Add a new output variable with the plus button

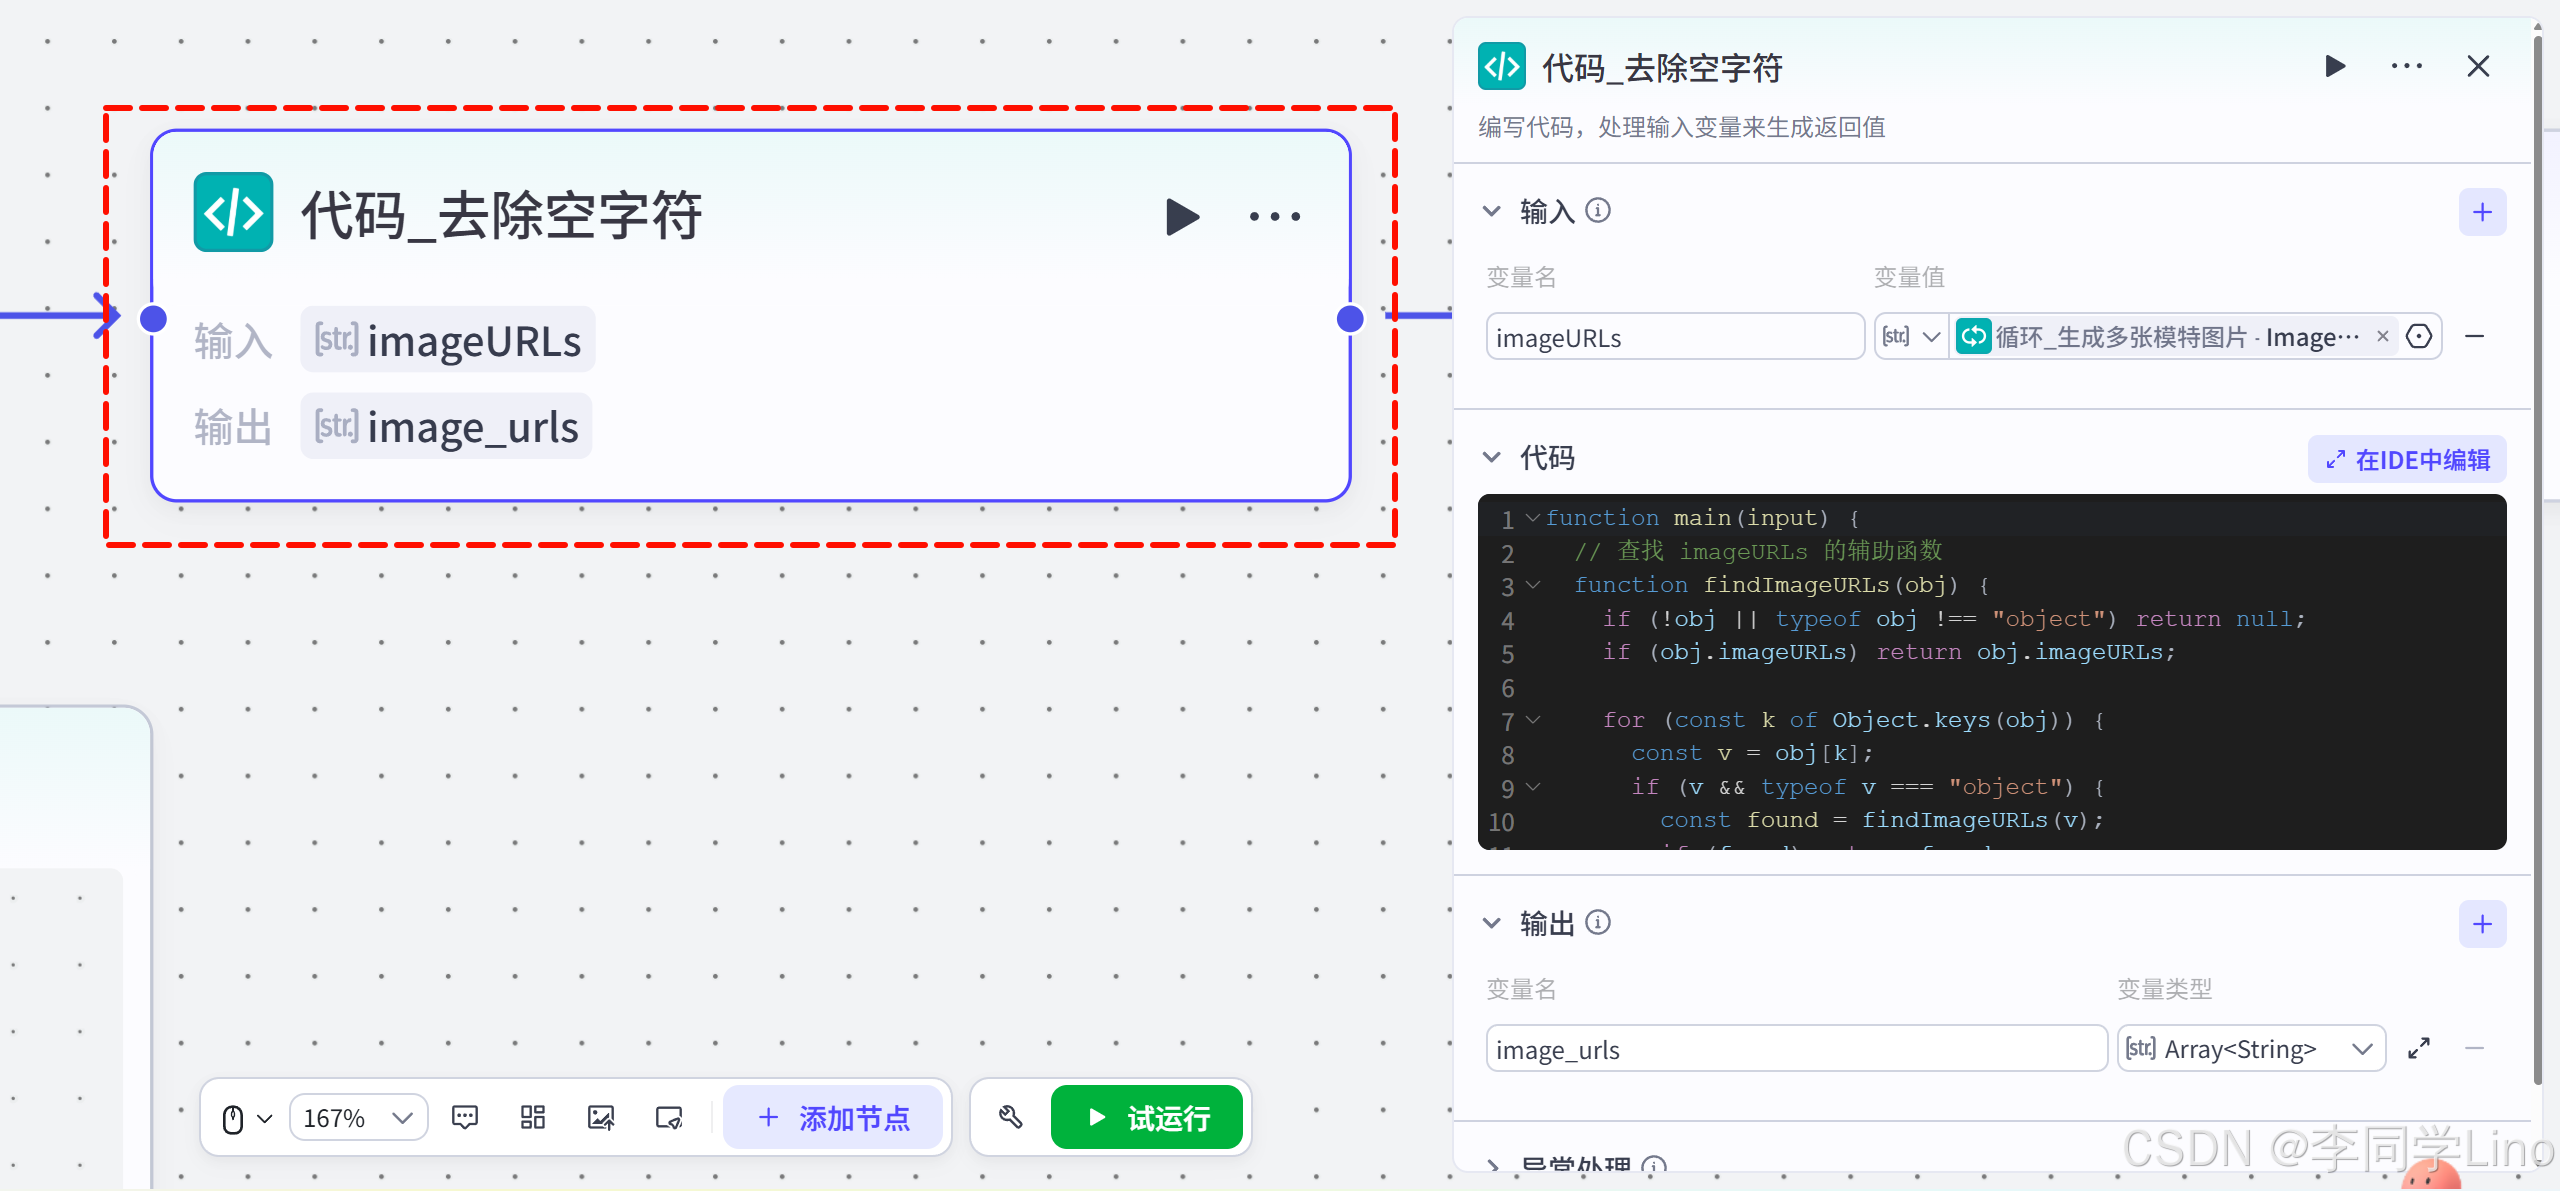(x=2482, y=924)
